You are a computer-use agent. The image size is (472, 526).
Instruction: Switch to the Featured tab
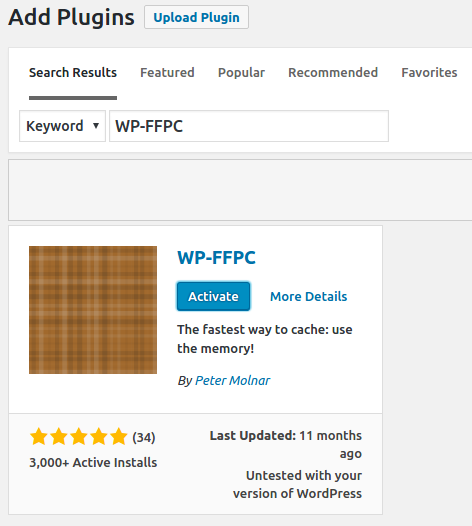point(167,72)
